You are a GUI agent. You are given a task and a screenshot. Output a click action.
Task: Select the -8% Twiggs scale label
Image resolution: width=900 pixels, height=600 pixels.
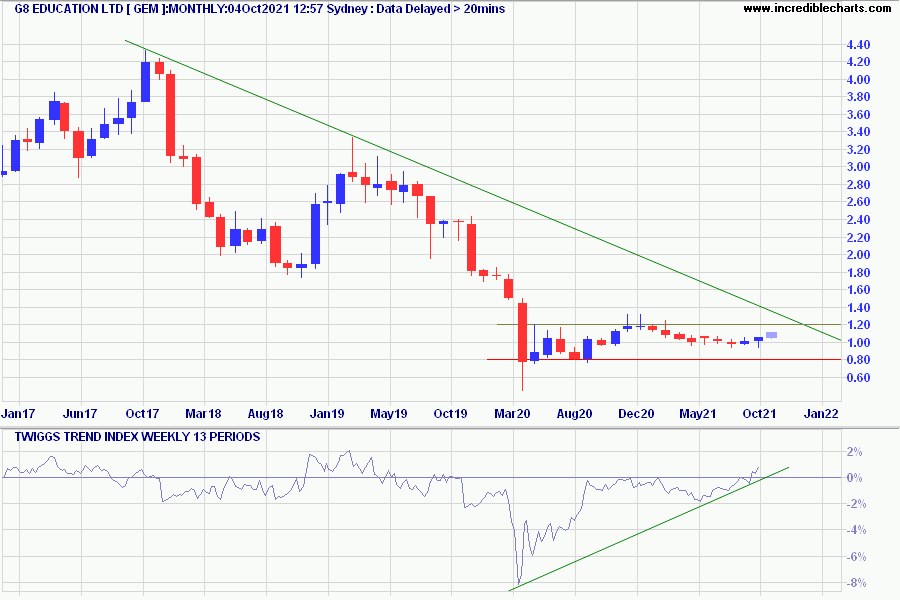click(x=856, y=583)
